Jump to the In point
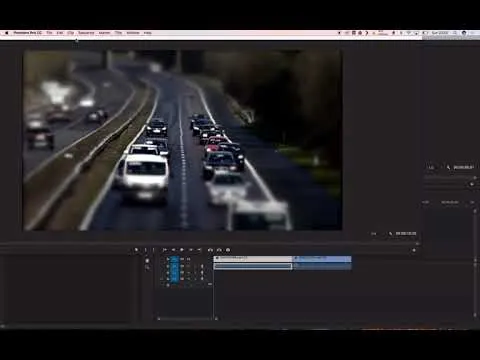 tap(164, 250)
